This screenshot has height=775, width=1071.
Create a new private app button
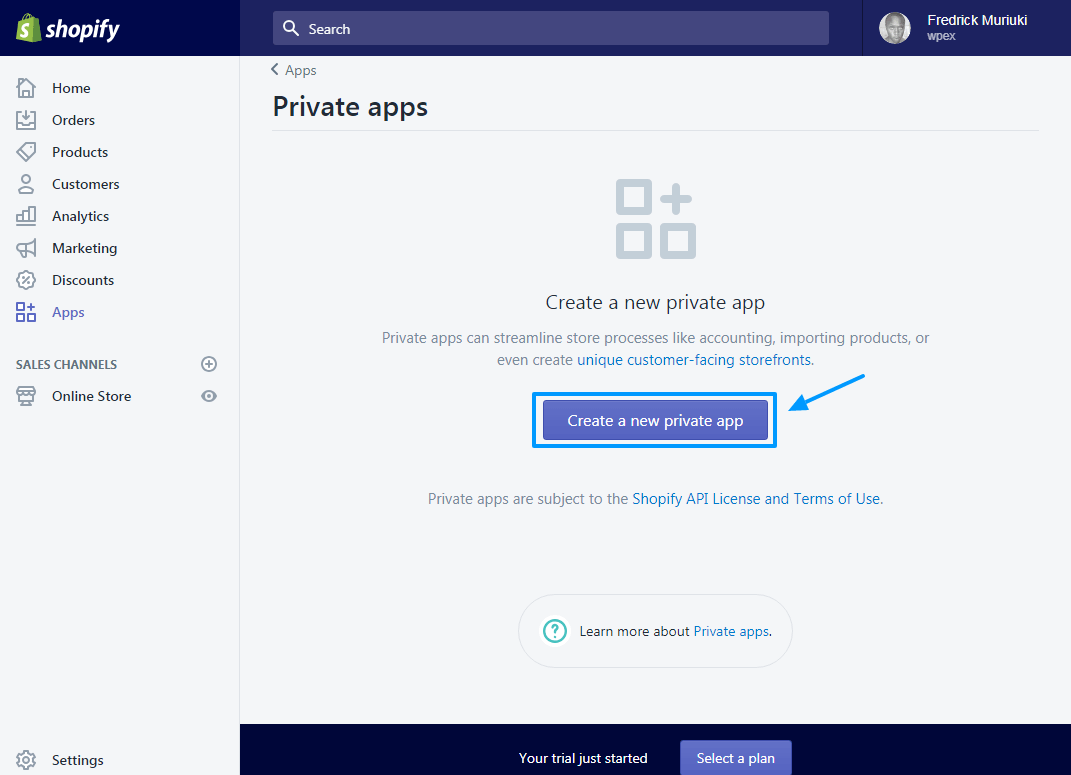(x=655, y=421)
